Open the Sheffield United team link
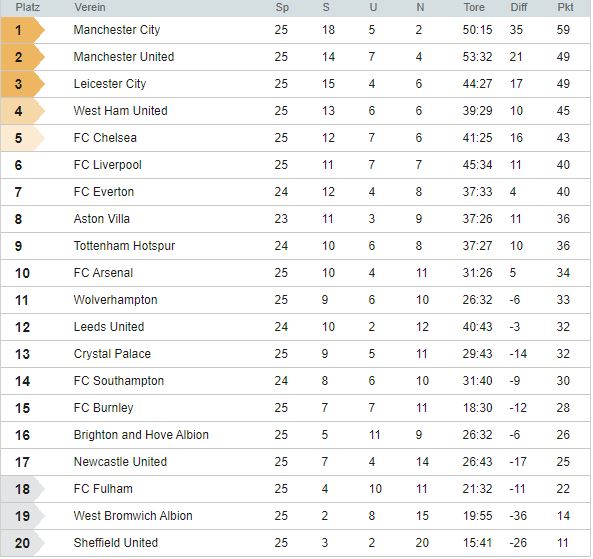This screenshot has height=559, width=593. (116, 543)
